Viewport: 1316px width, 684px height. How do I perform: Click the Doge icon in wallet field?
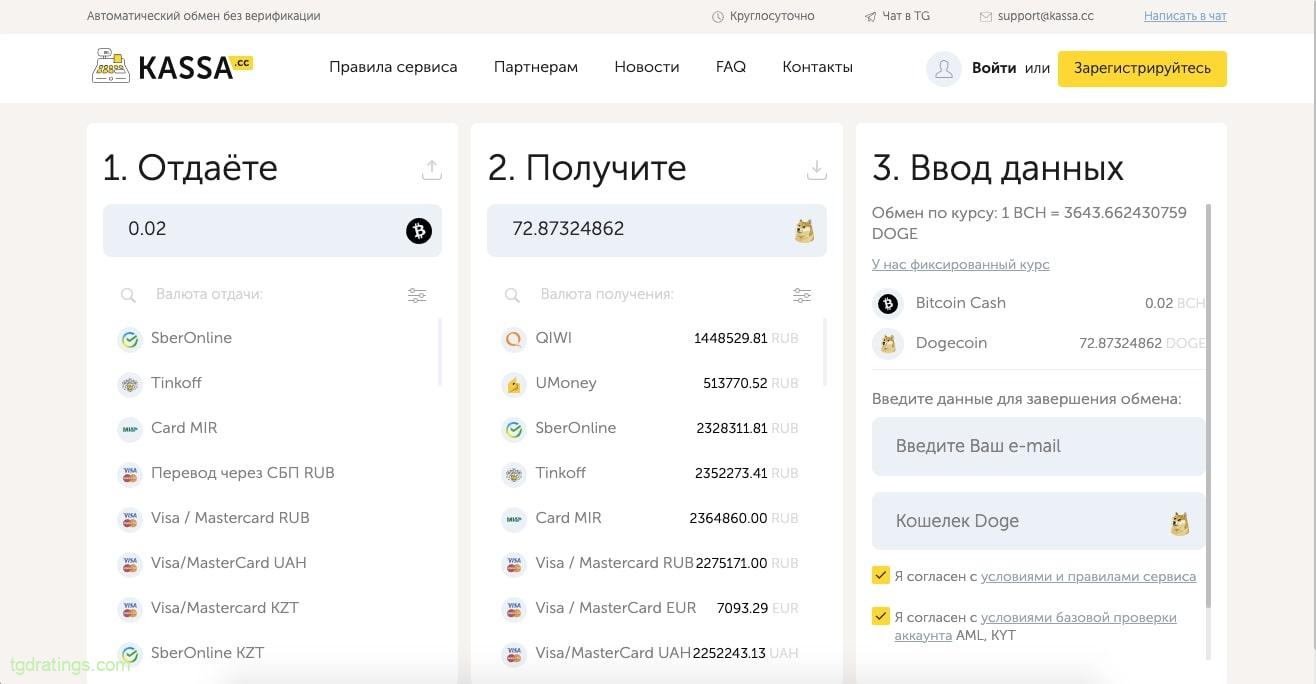[1180, 522]
